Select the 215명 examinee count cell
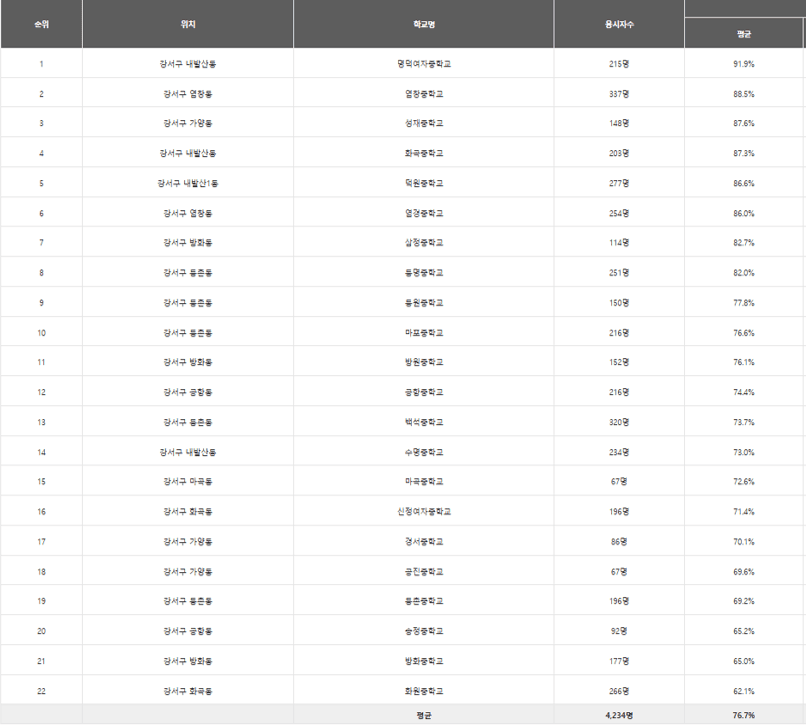Screen dimensions: 806x725 click(x=619, y=64)
